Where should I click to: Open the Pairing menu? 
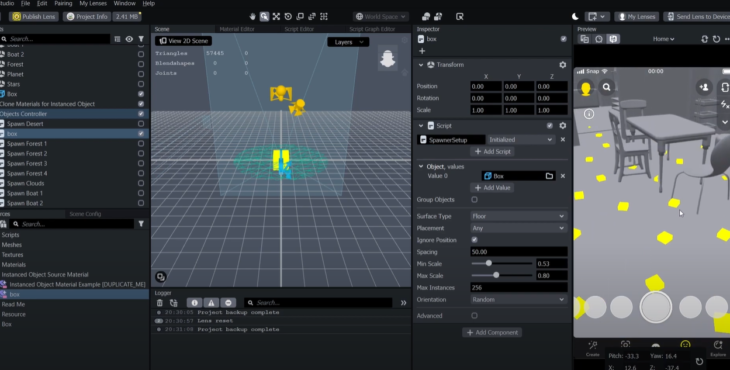tap(63, 3)
